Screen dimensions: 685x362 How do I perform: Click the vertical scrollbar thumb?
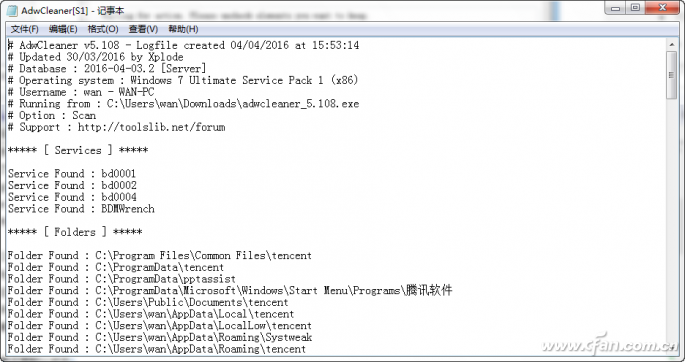(671, 74)
